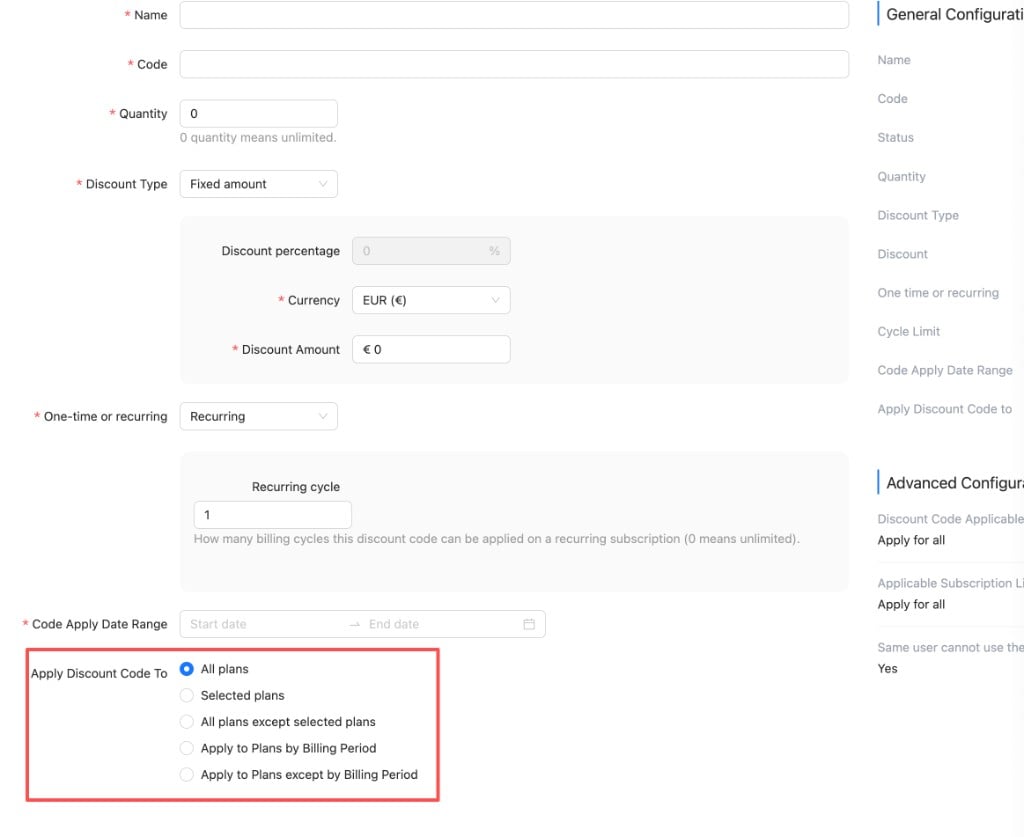Click the Discount Amount field
The image size is (1024, 837).
[x=431, y=349]
